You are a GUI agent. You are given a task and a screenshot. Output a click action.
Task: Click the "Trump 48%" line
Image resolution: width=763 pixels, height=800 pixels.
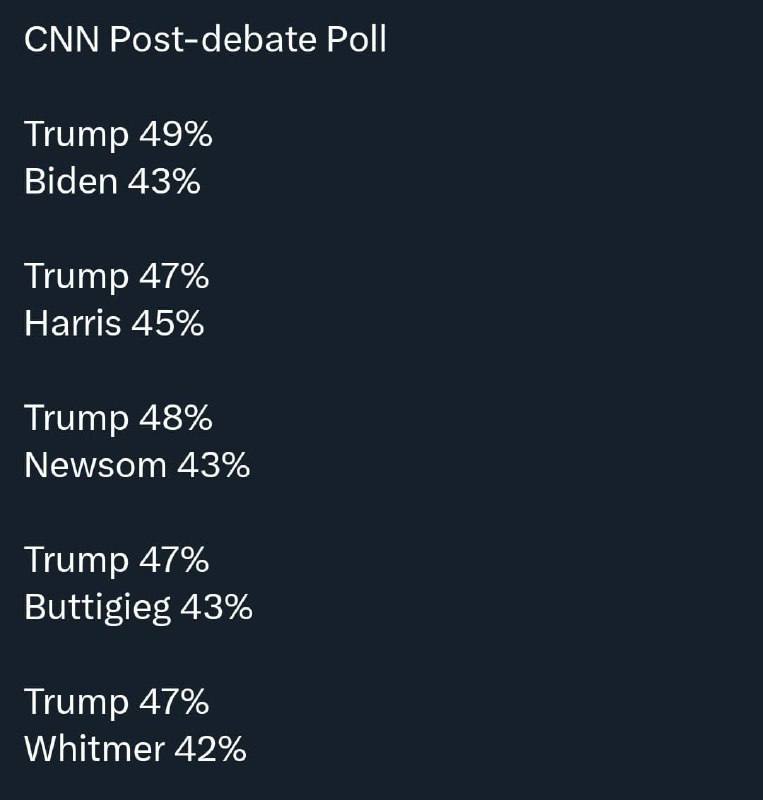118,418
